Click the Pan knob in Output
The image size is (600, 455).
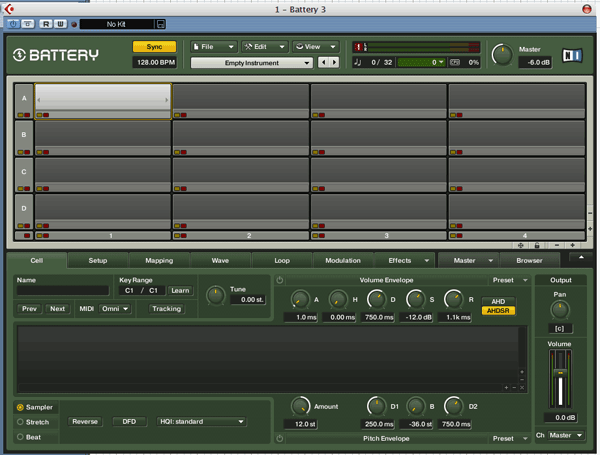[560, 310]
